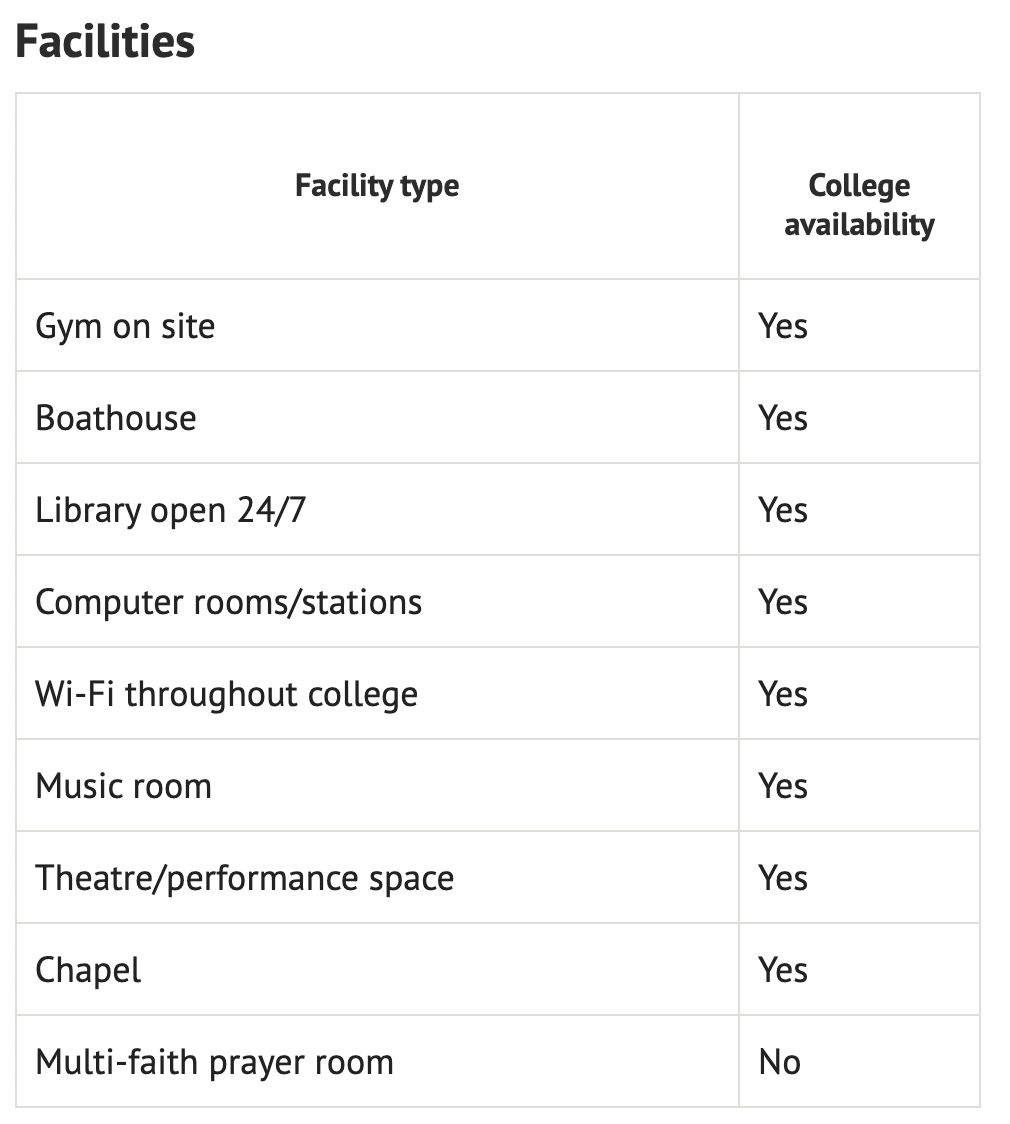Click the Yes value for Wi-Fi throughout college
The height and width of the screenshot is (1124, 1010).
(783, 694)
